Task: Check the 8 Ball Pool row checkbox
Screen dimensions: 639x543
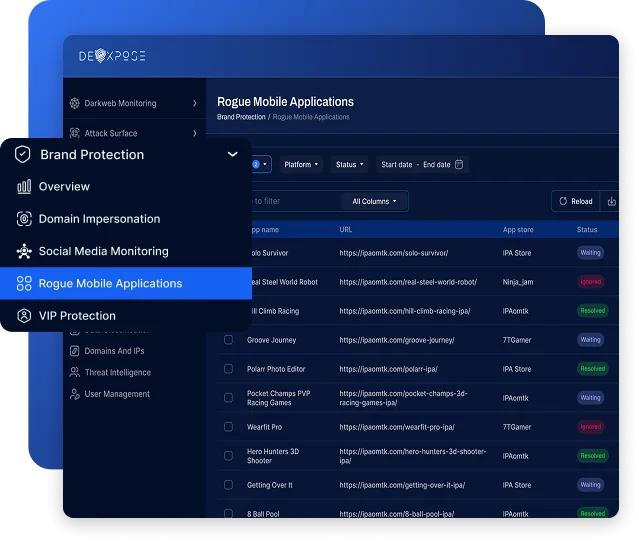Action: pyautogui.click(x=229, y=513)
